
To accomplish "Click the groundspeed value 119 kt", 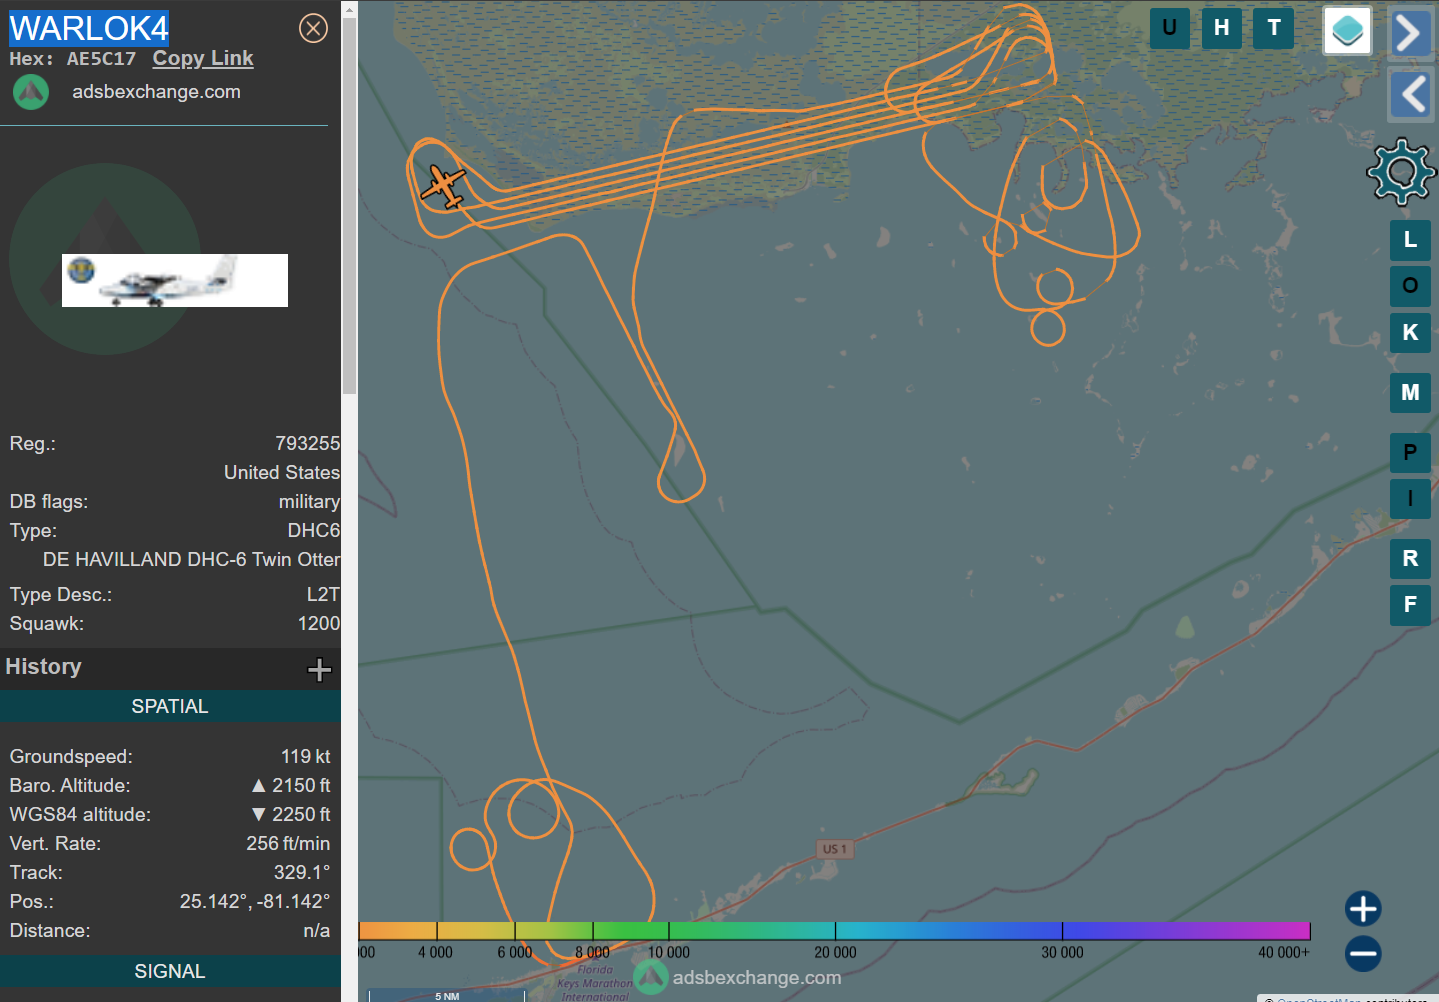I will 305,756.
